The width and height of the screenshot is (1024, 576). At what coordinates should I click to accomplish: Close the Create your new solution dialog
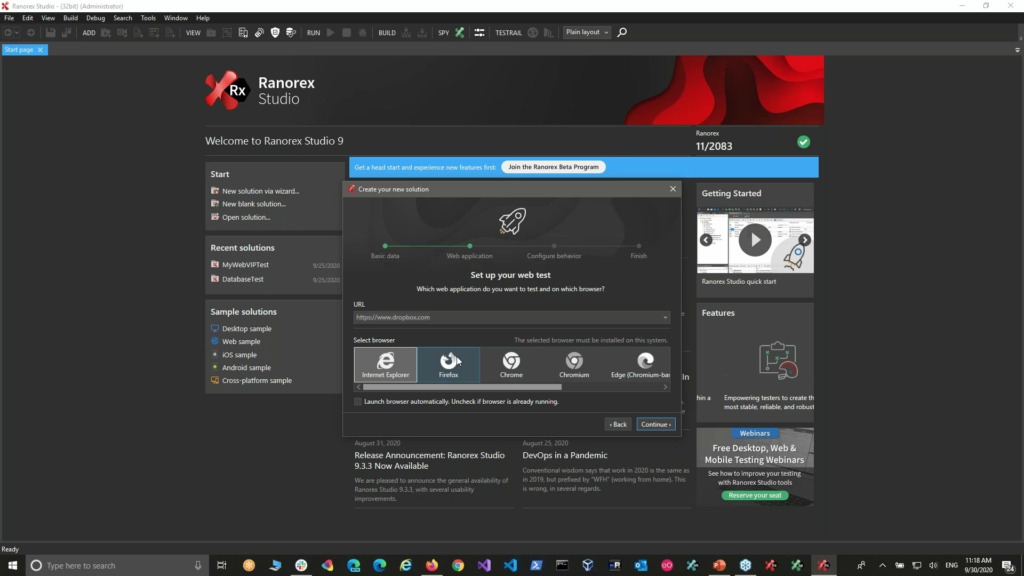(x=673, y=189)
